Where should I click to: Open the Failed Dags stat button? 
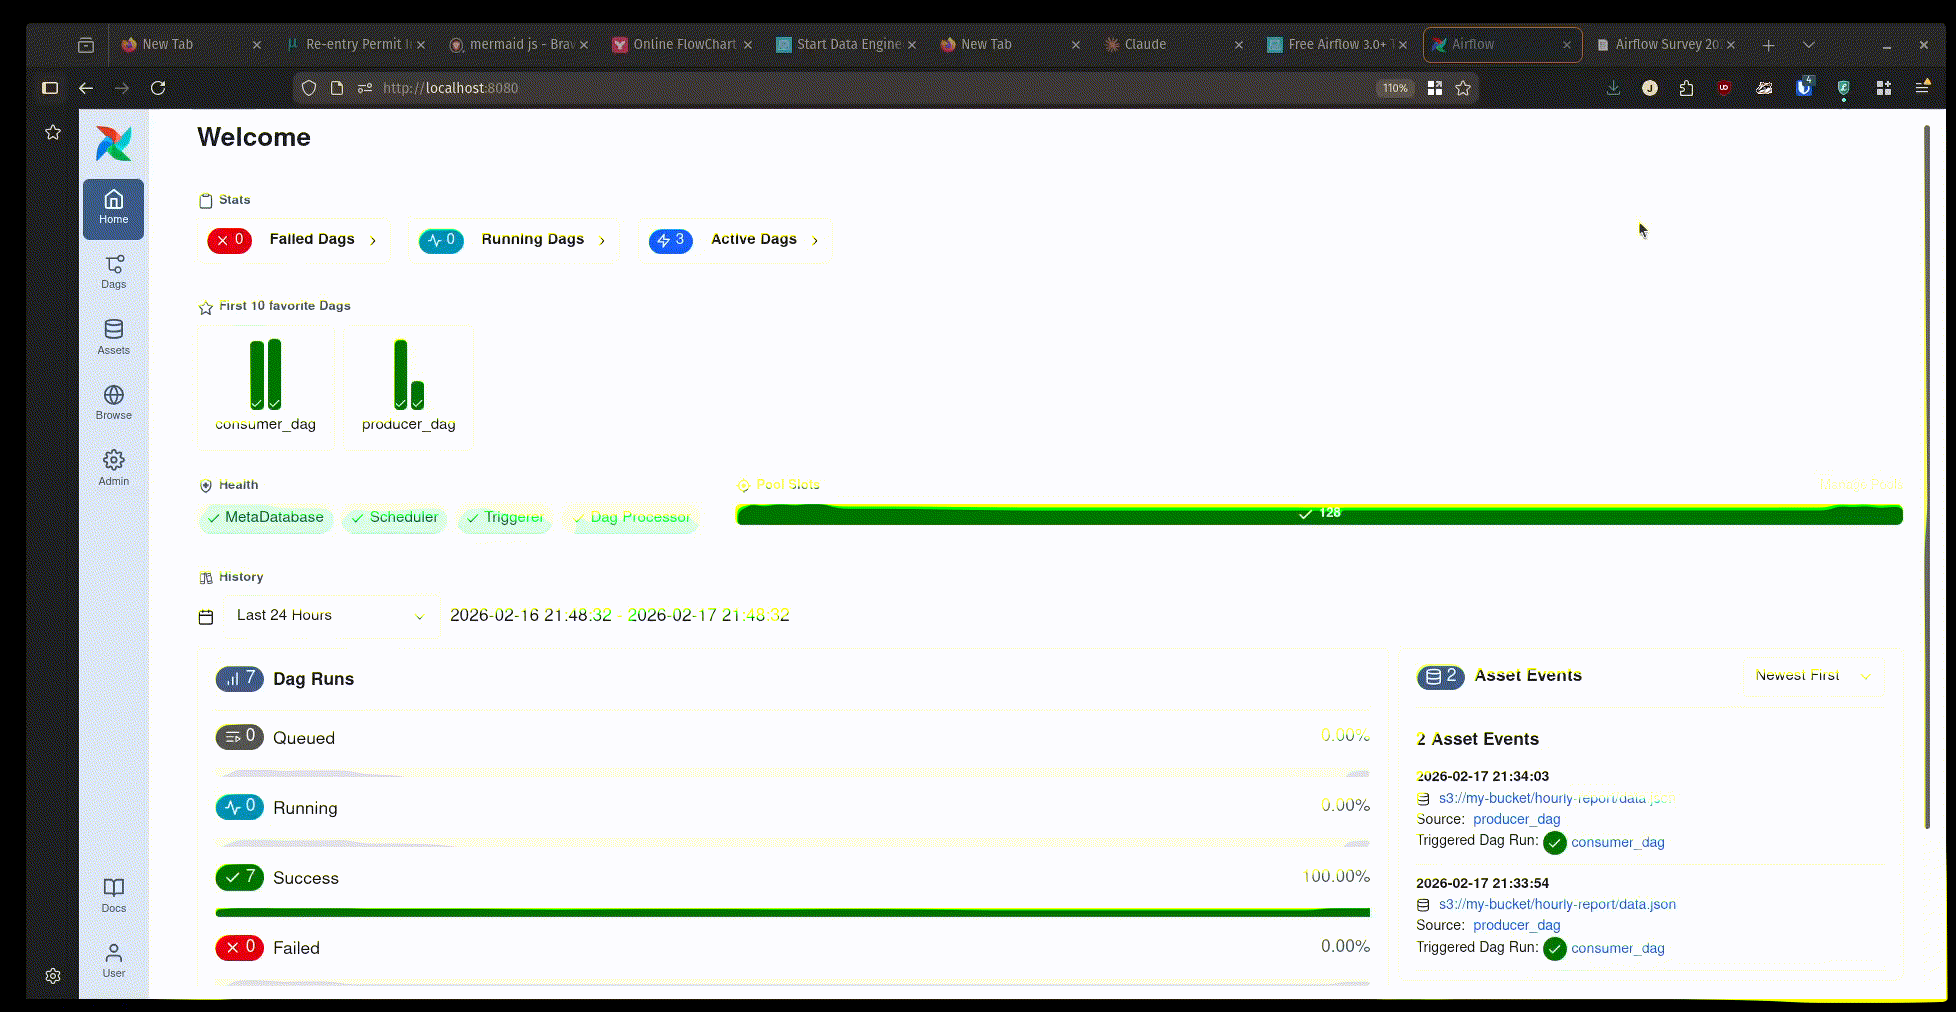tap(293, 240)
